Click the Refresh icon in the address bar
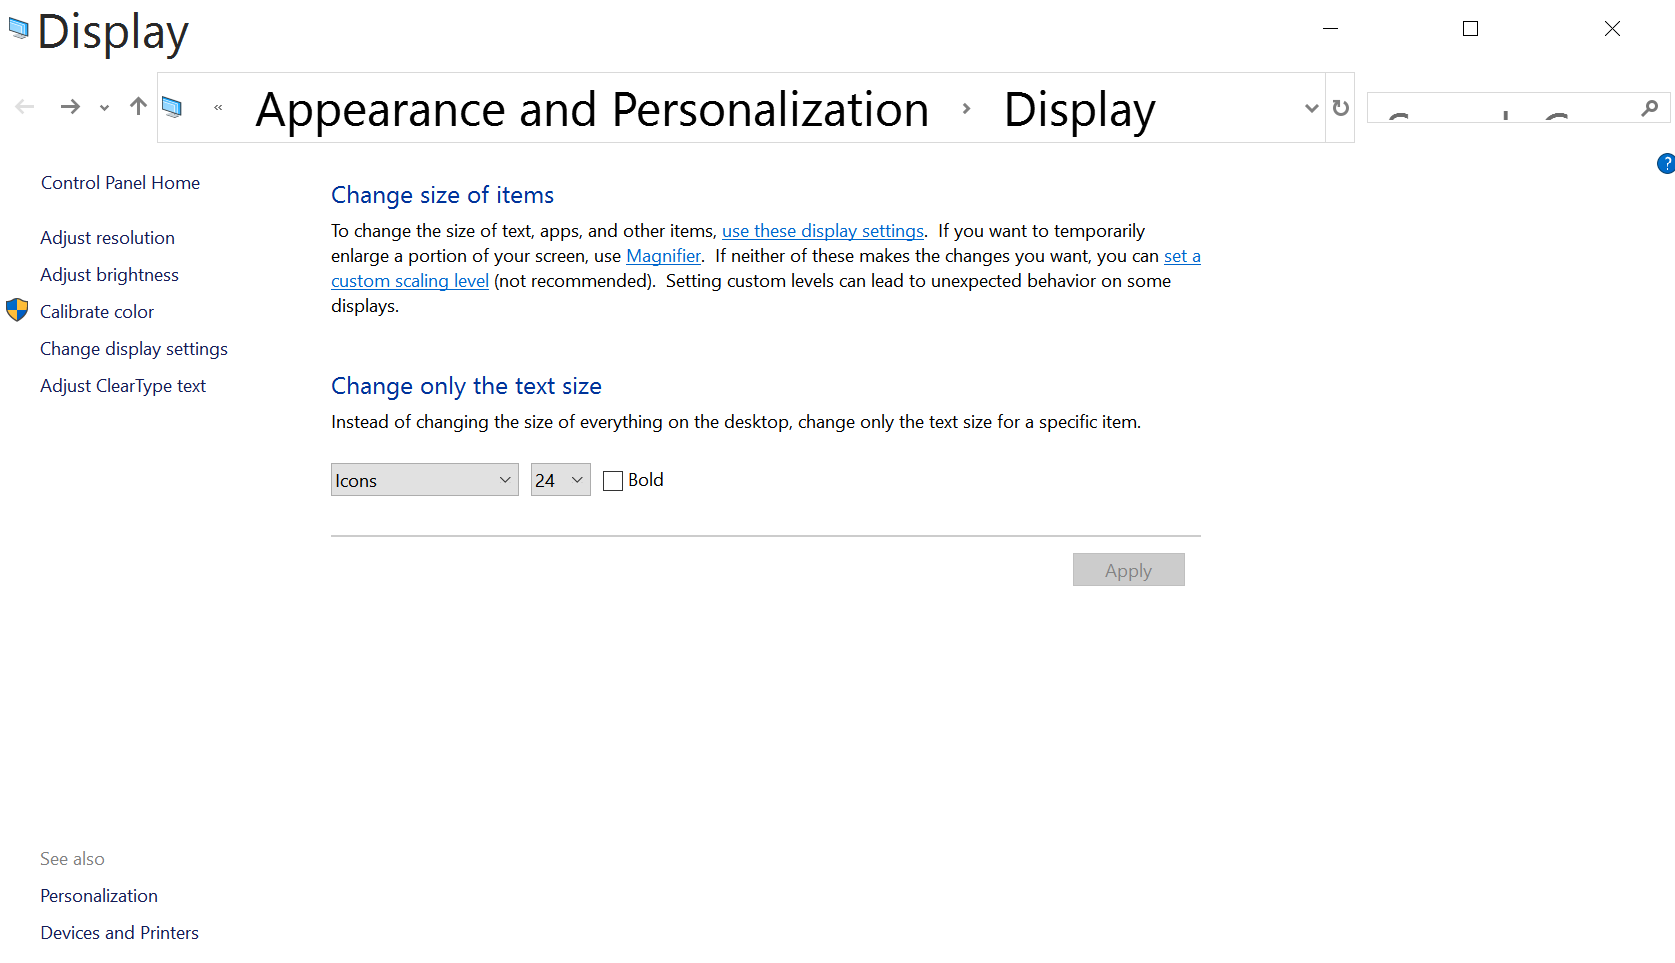 click(x=1341, y=108)
